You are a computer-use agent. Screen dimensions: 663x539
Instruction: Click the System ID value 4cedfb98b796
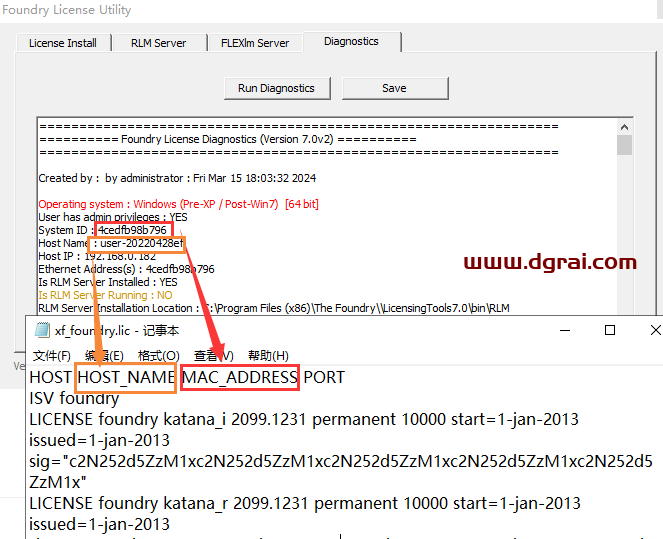[132, 230]
